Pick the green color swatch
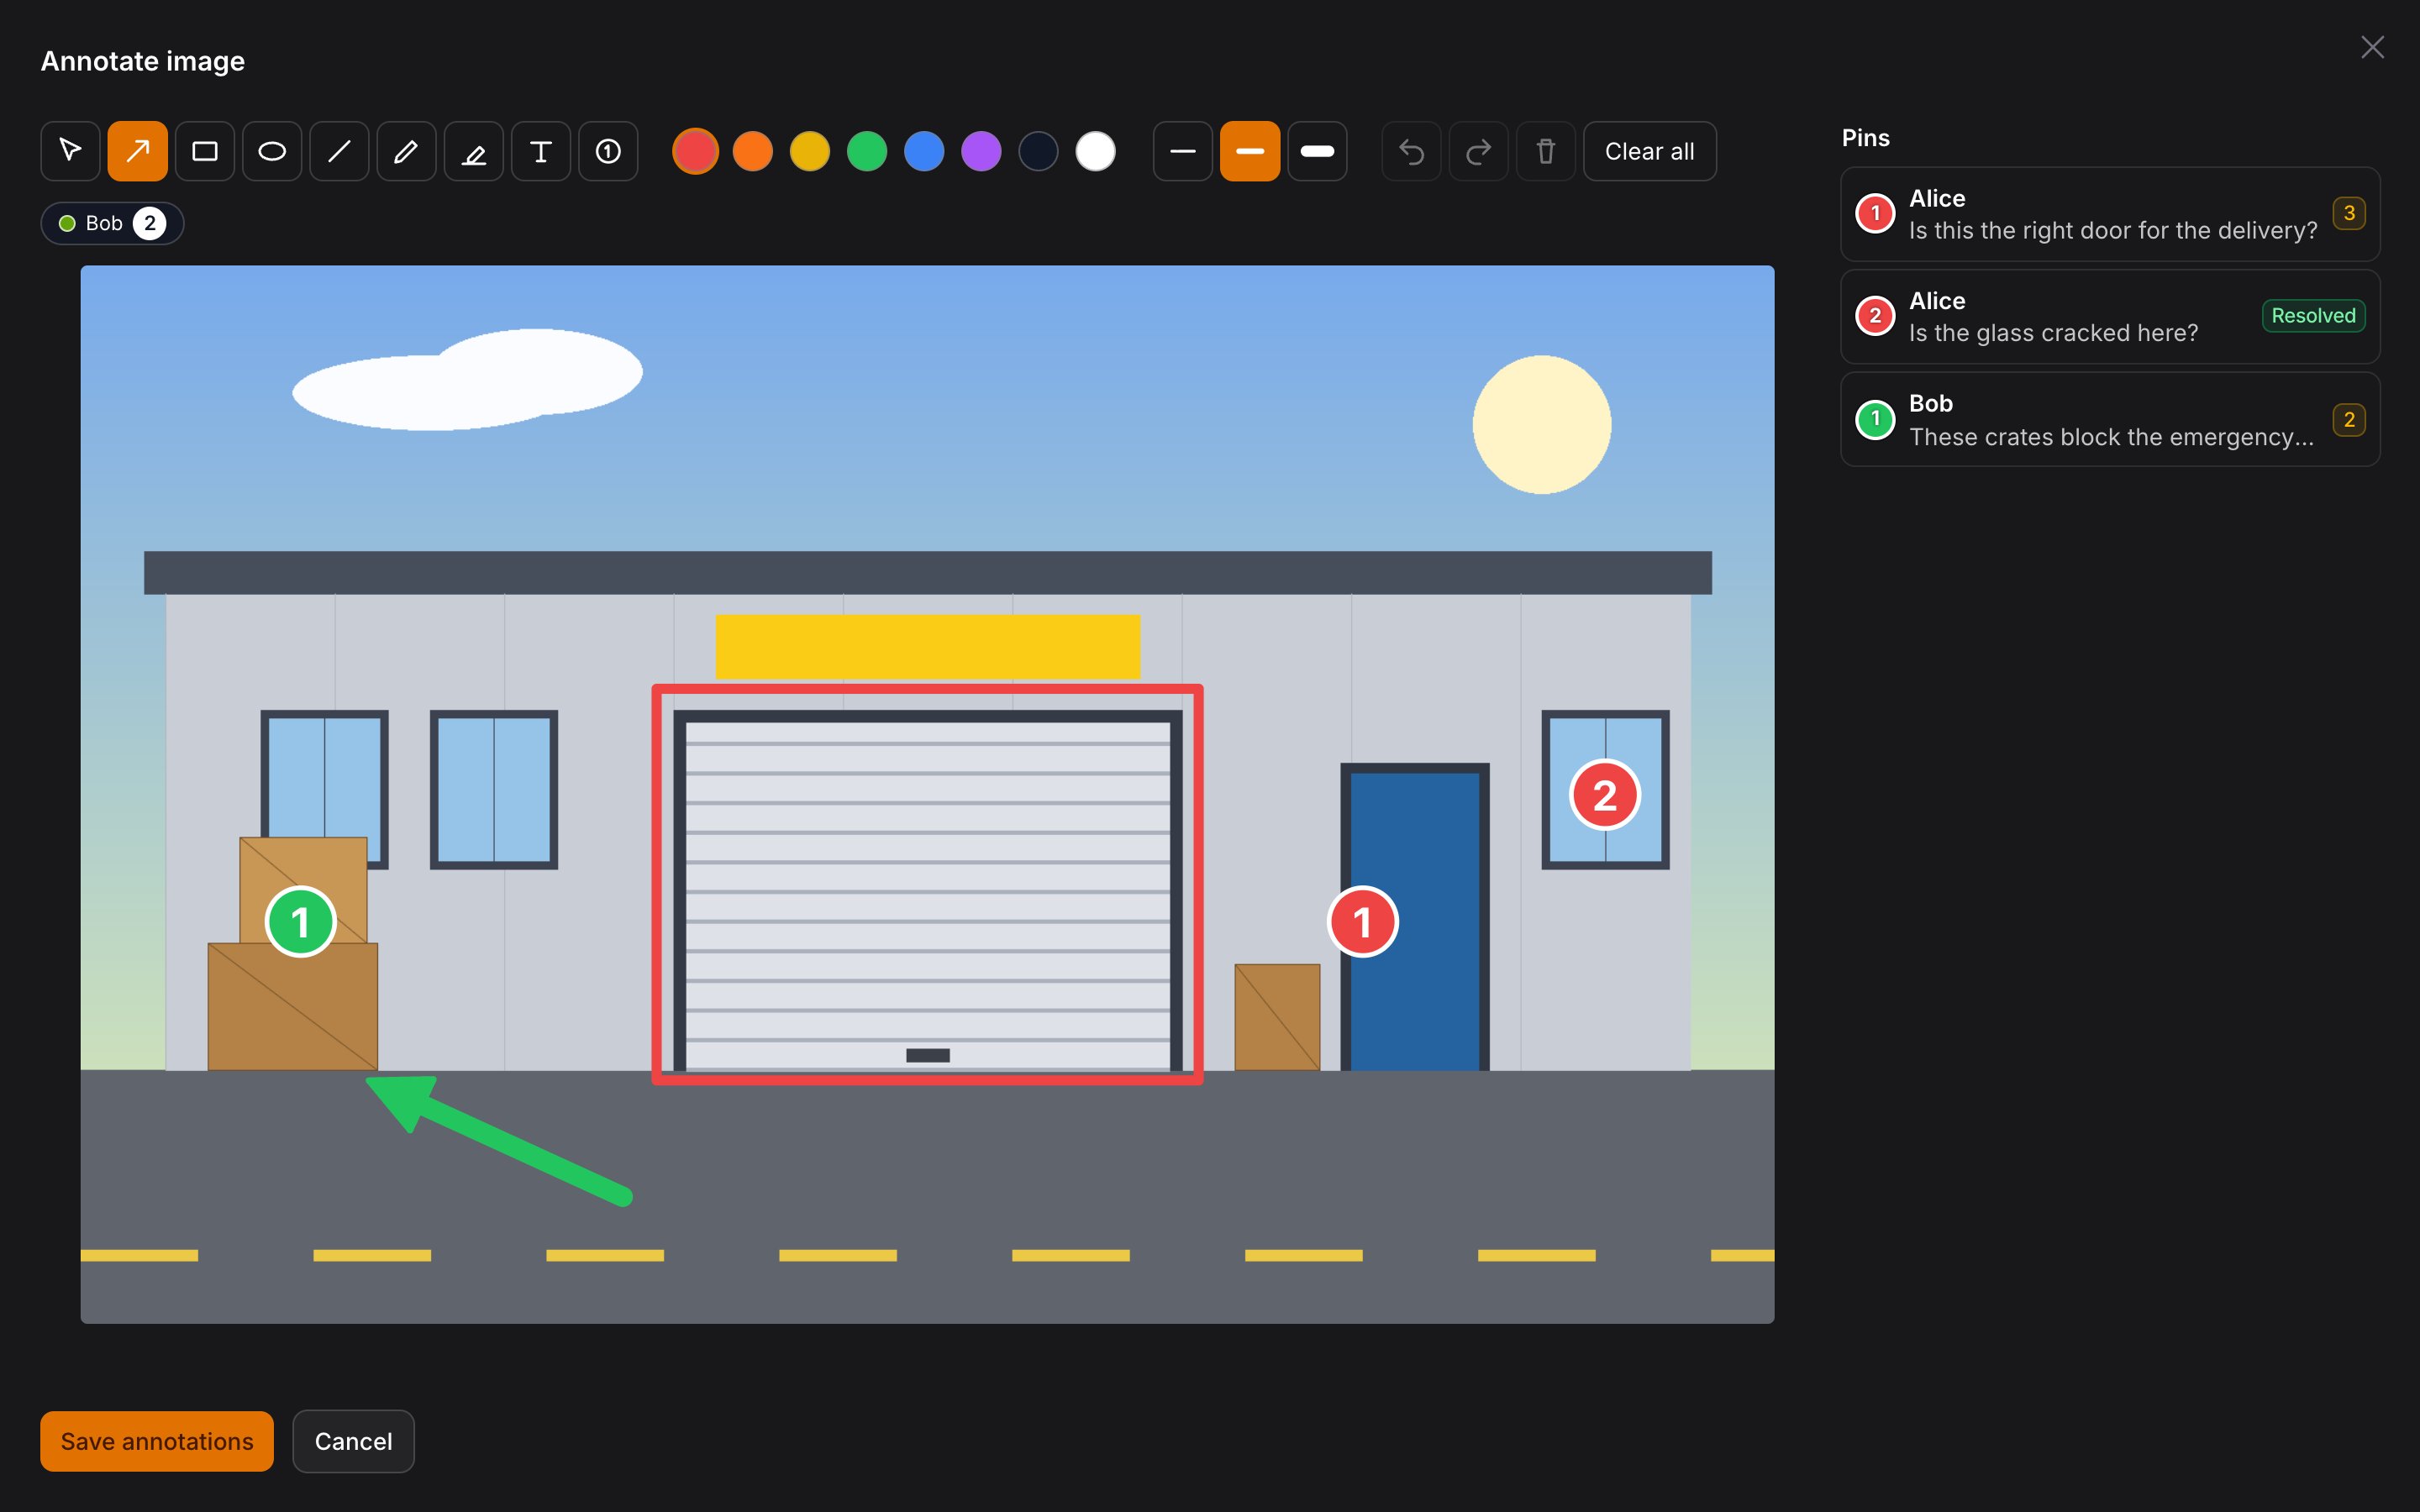Viewport: 2420px width, 1512px height. coord(867,151)
